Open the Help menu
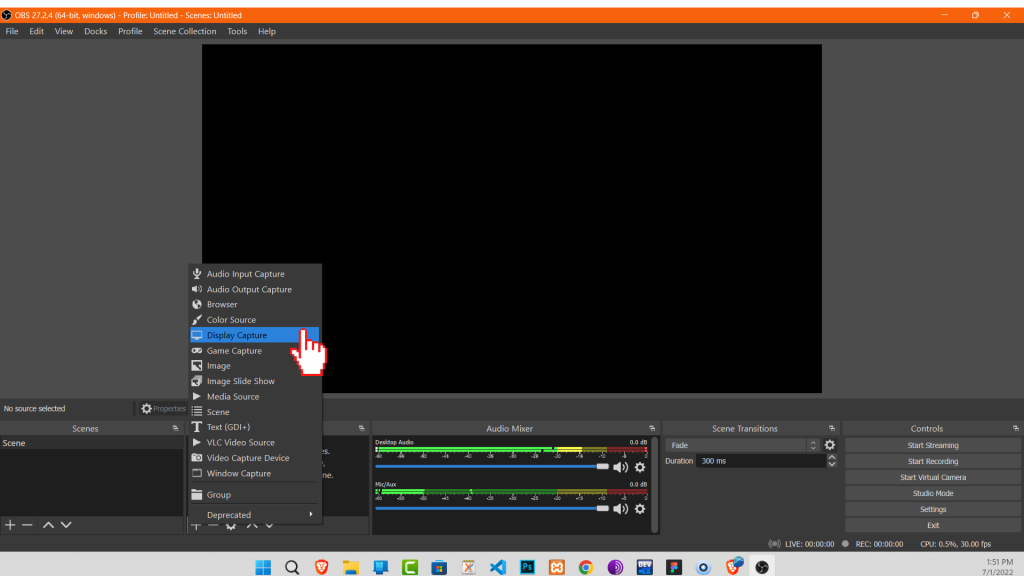The height and width of the screenshot is (576, 1024). 266,31
